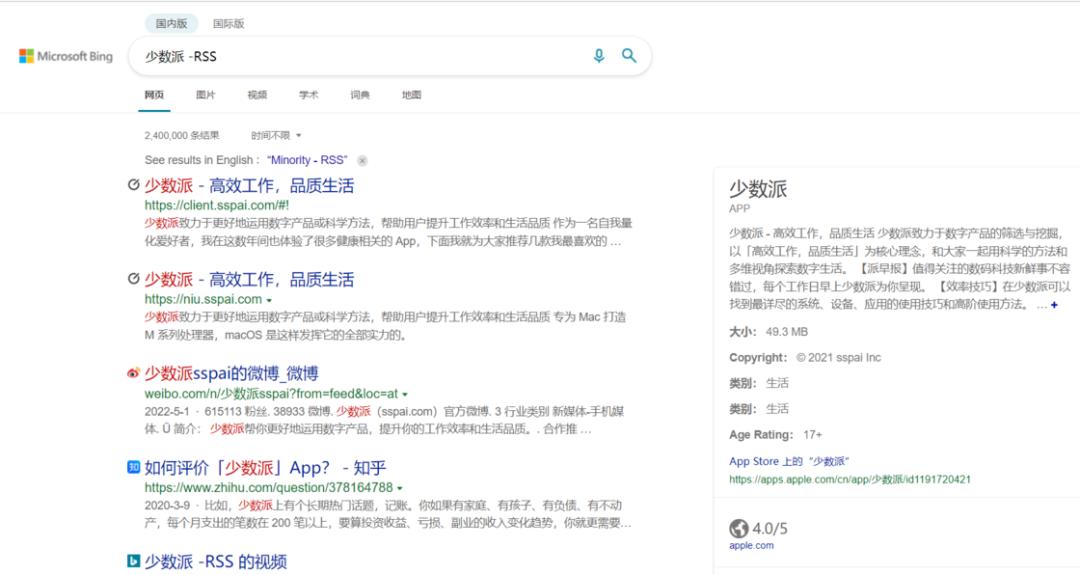
Task: Open the 学术 academic tab
Action: coord(309,95)
